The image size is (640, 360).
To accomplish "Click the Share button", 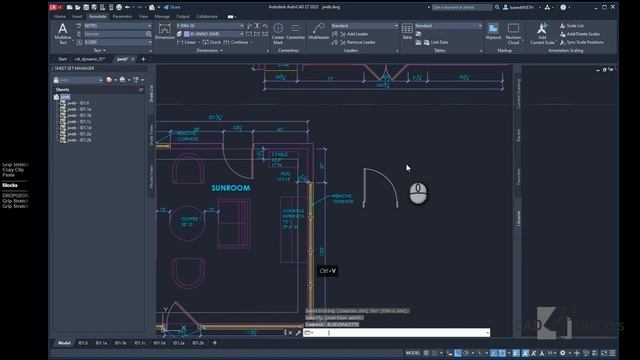I will click(172, 7).
